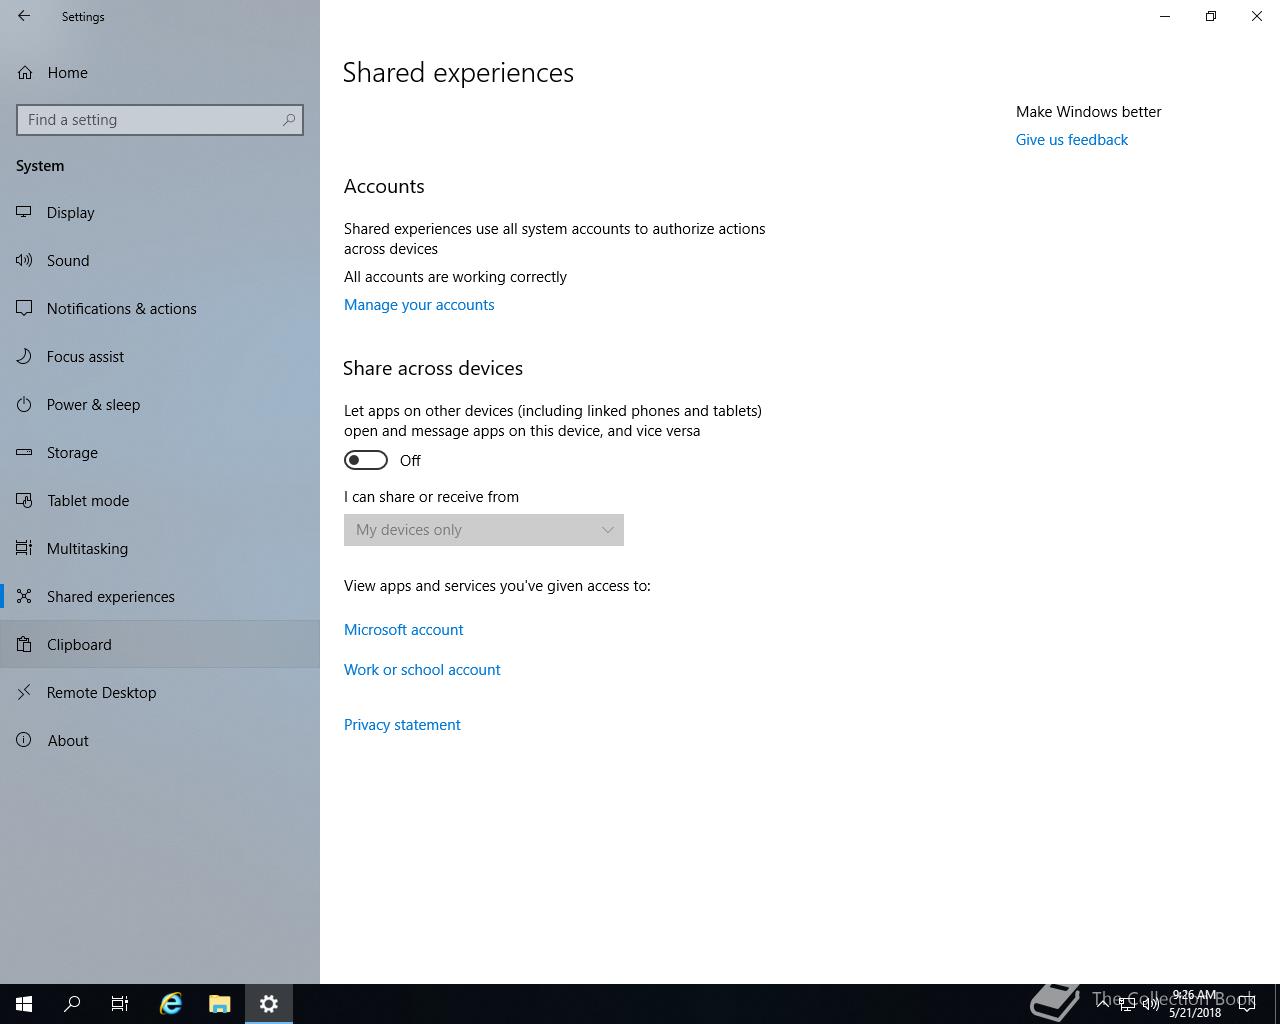
Task: Click the Display monitor icon
Action: pos(24,212)
